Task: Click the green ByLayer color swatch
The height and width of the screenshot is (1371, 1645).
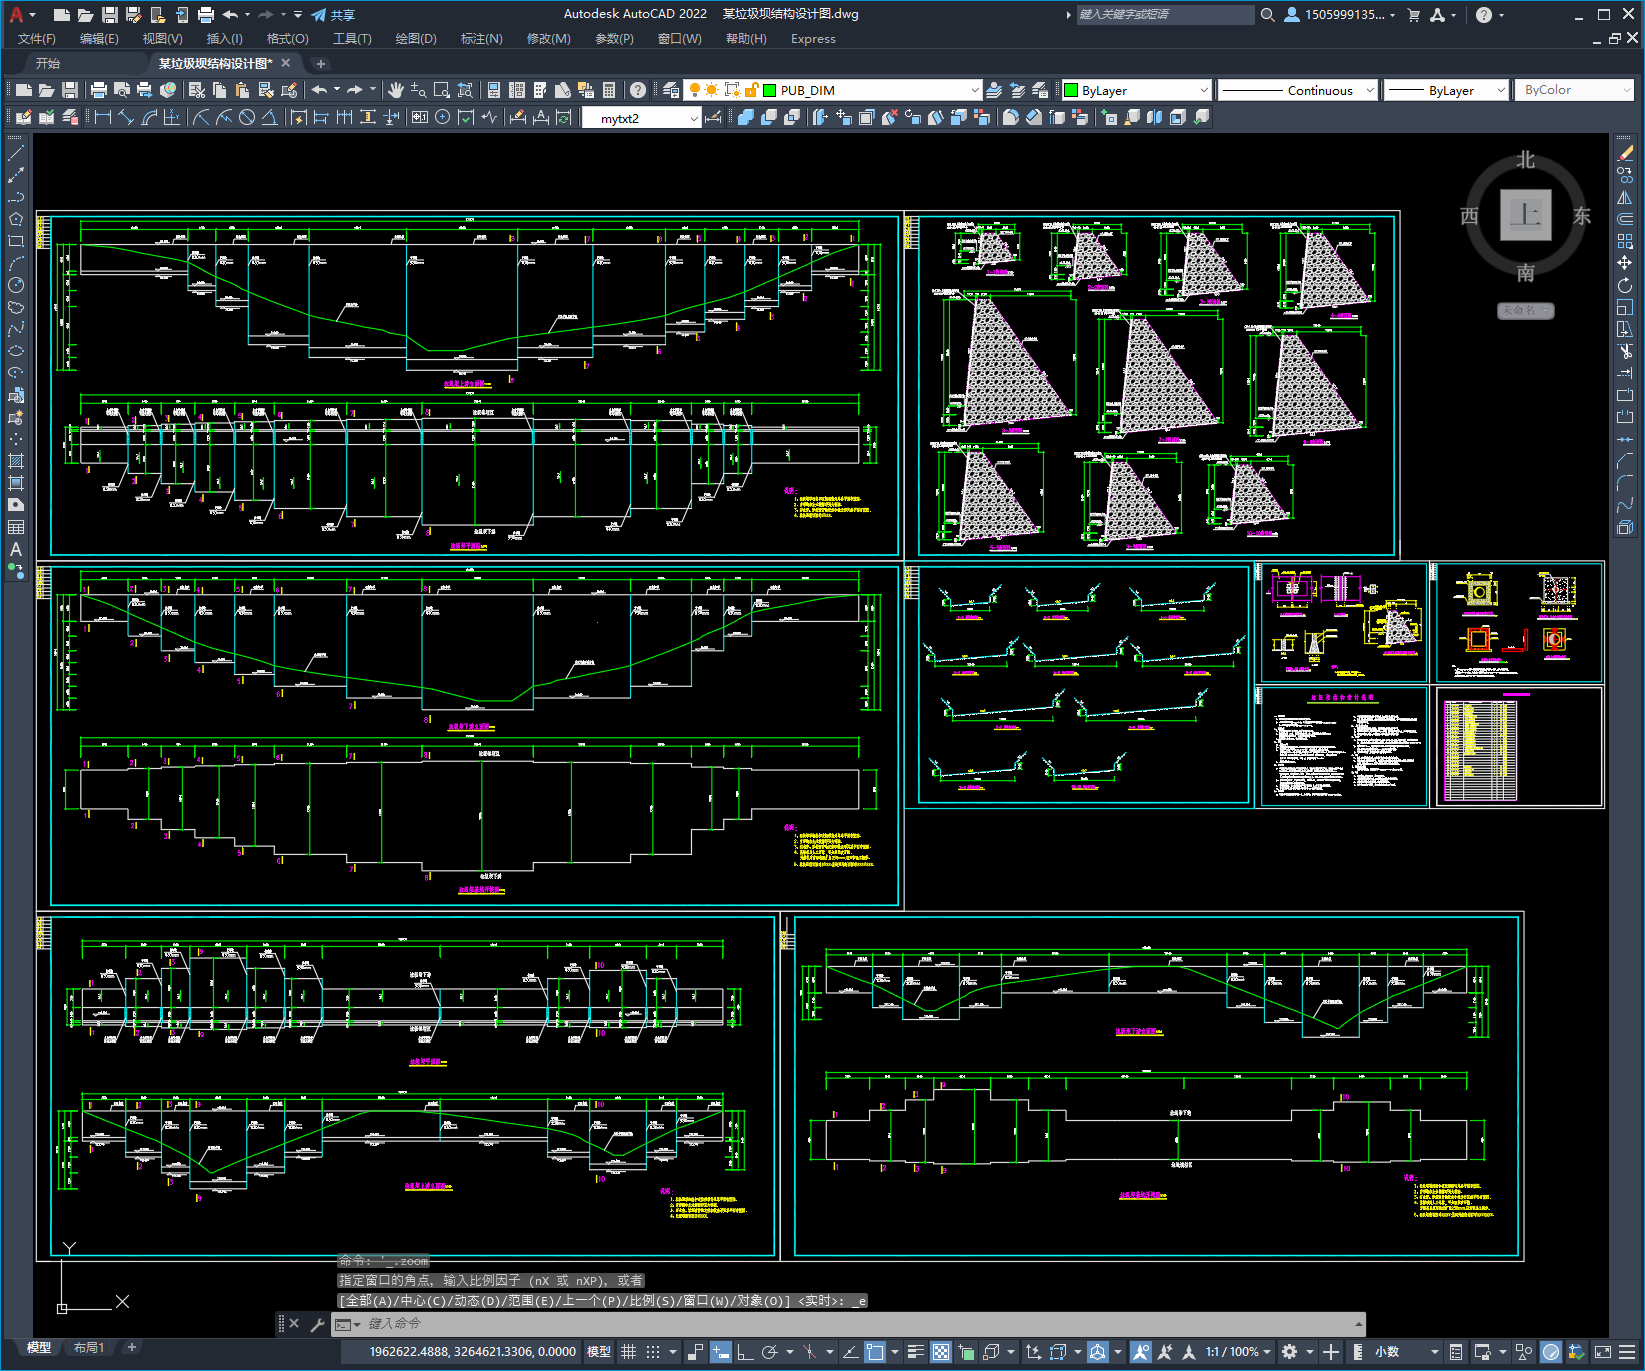Action: tap(1071, 90)
